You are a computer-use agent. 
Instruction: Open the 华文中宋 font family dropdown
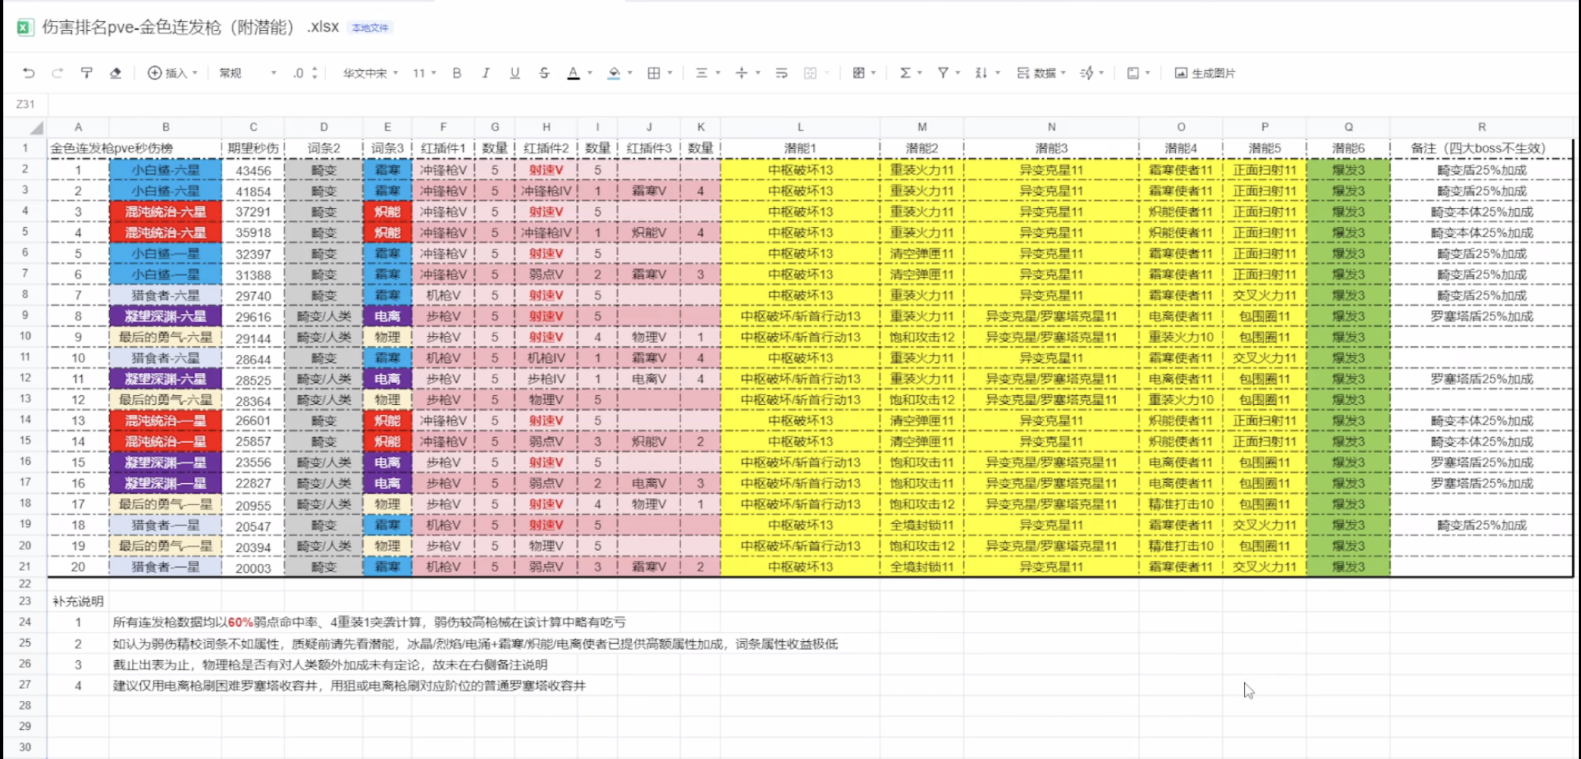370,73
